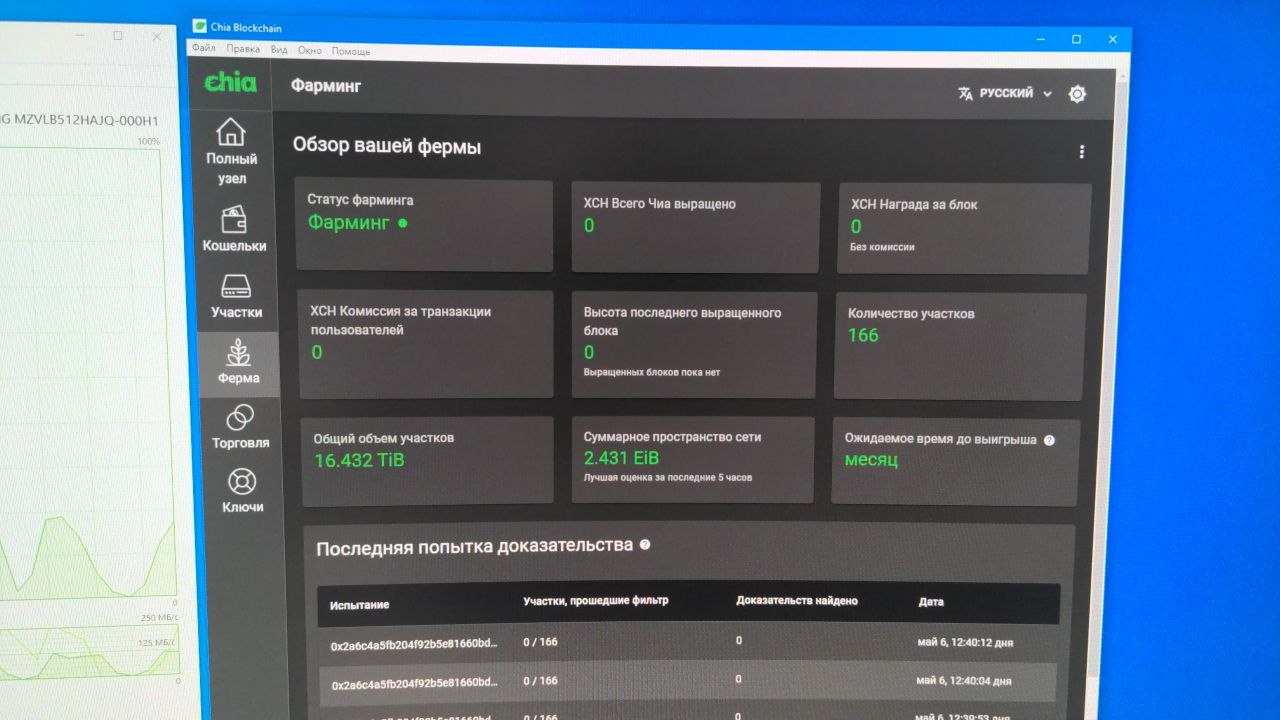Open settings via the gear icon

click(x=1077, y=94)
